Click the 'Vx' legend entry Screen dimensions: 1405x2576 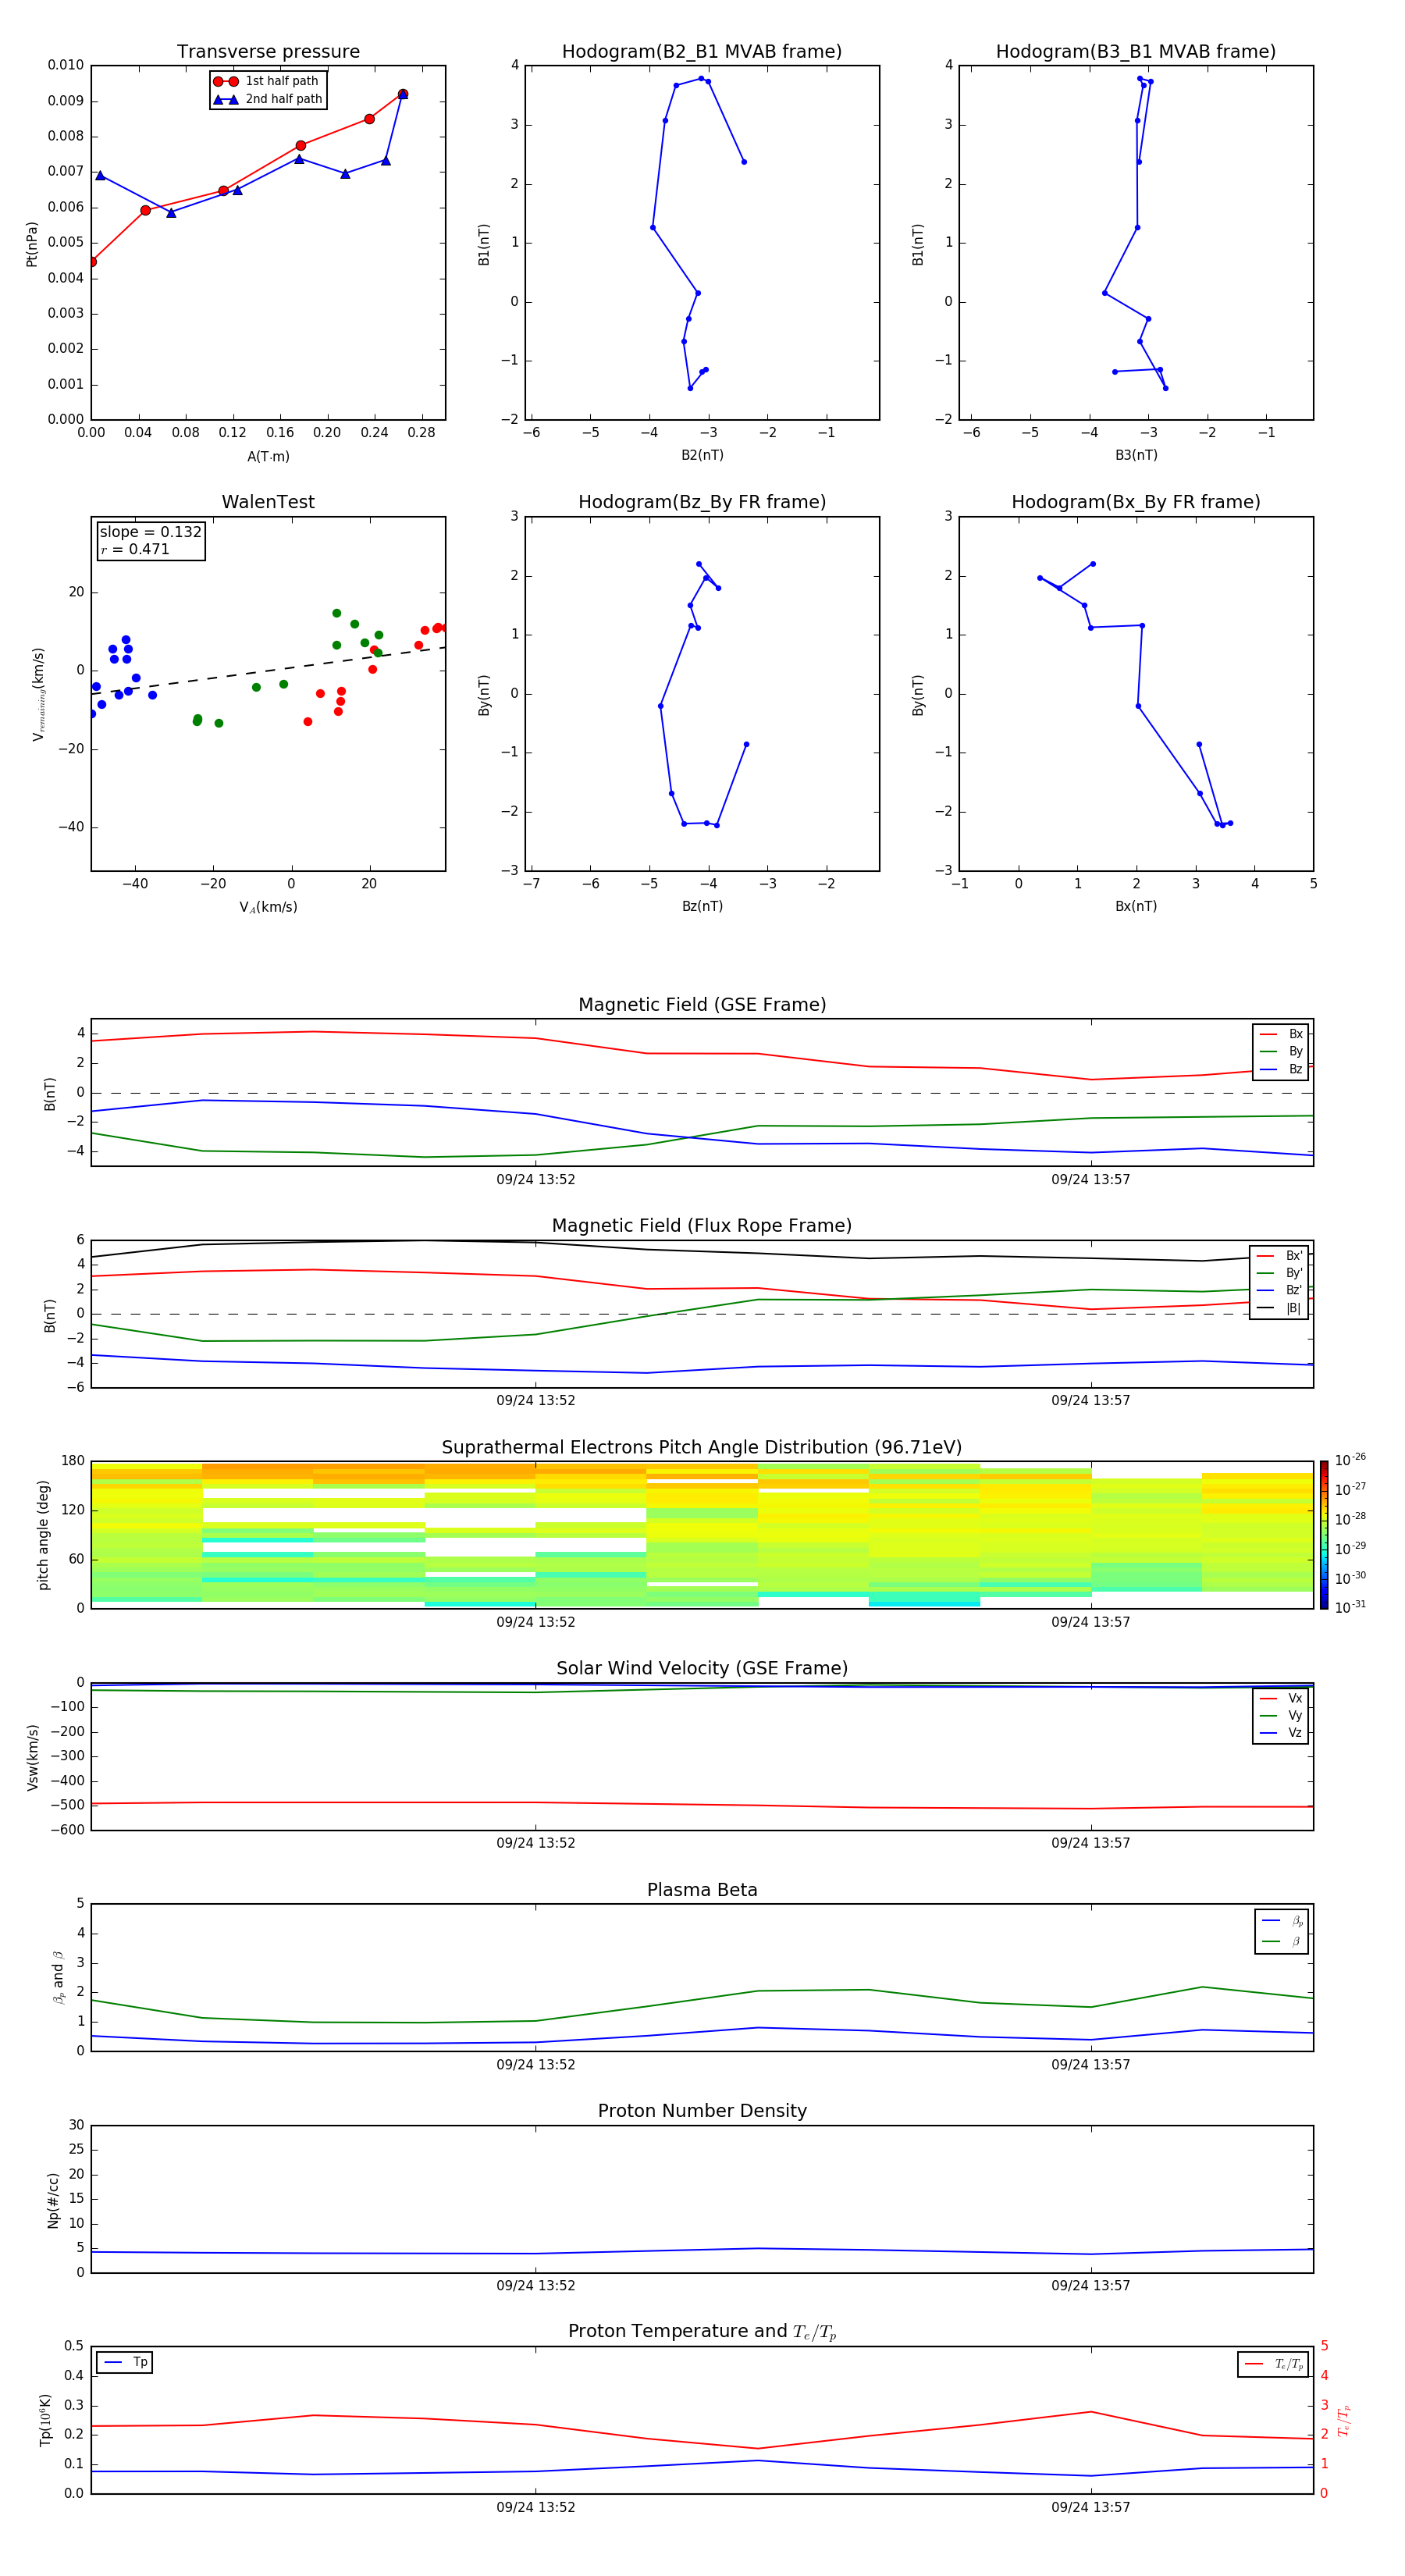coord(1281,1699)
